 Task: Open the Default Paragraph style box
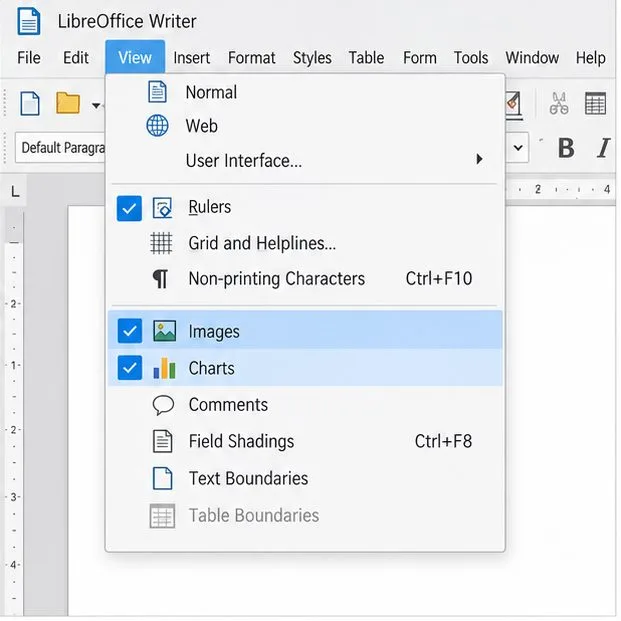tap(60, 148)
